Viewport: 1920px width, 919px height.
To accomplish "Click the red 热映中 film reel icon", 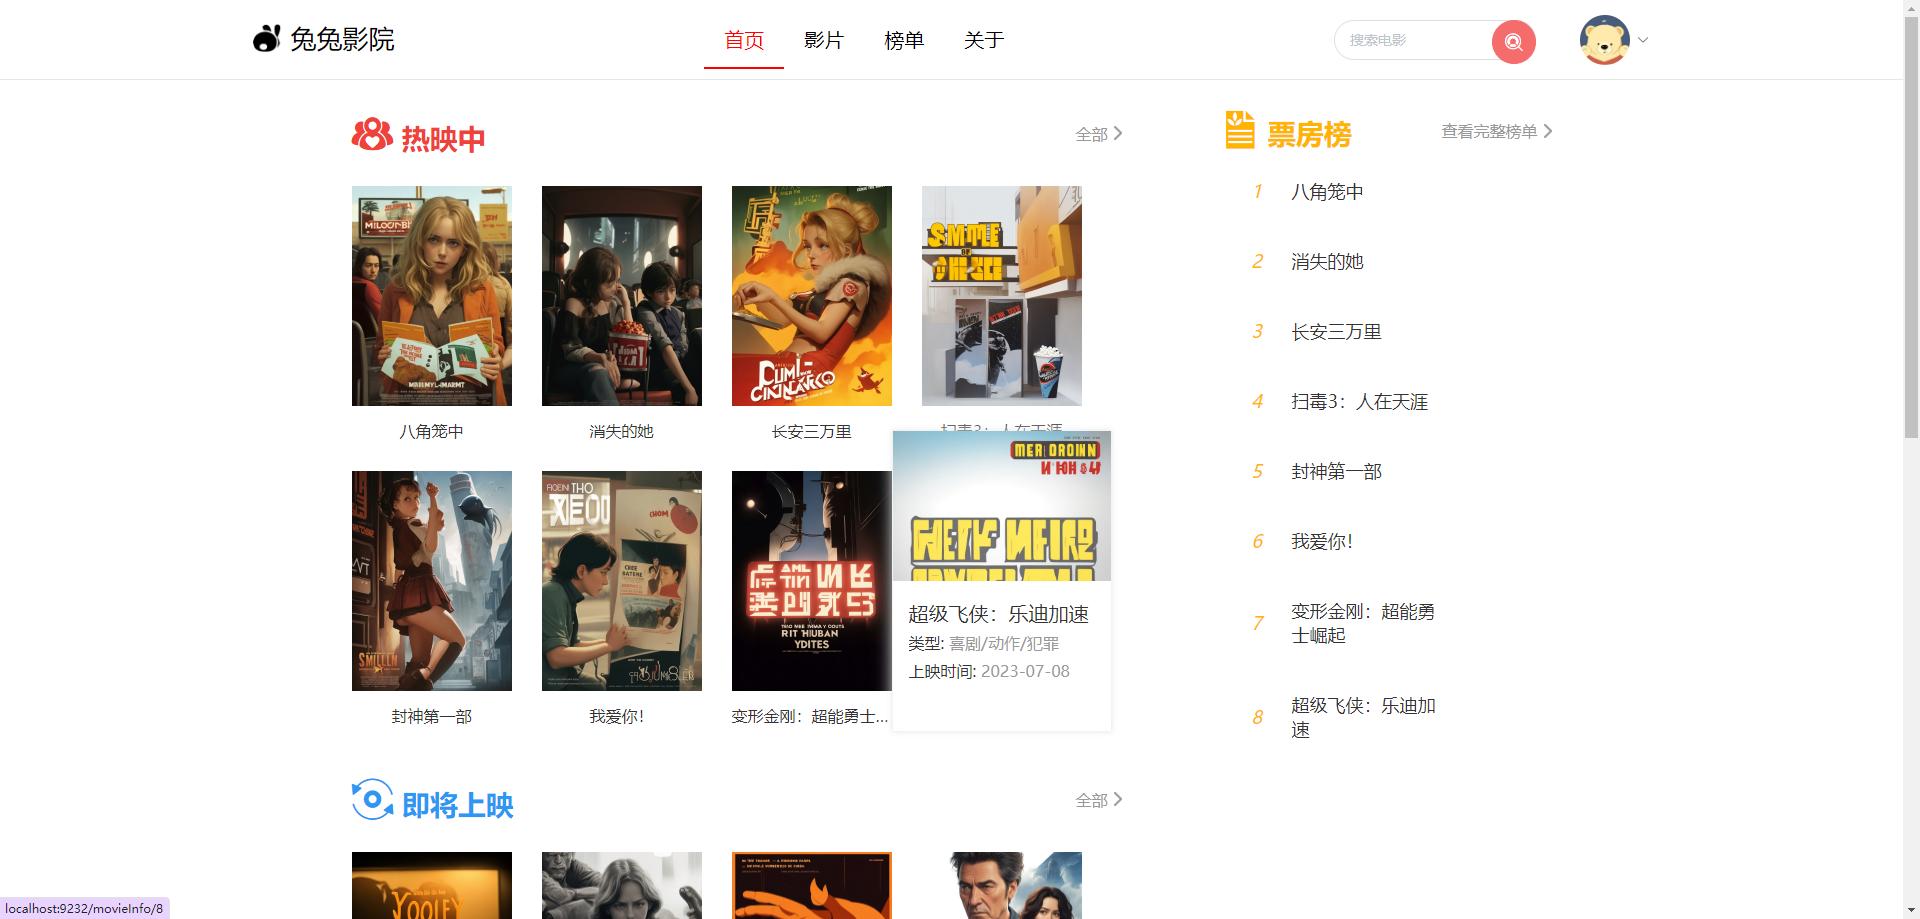I will pos(372,135).
